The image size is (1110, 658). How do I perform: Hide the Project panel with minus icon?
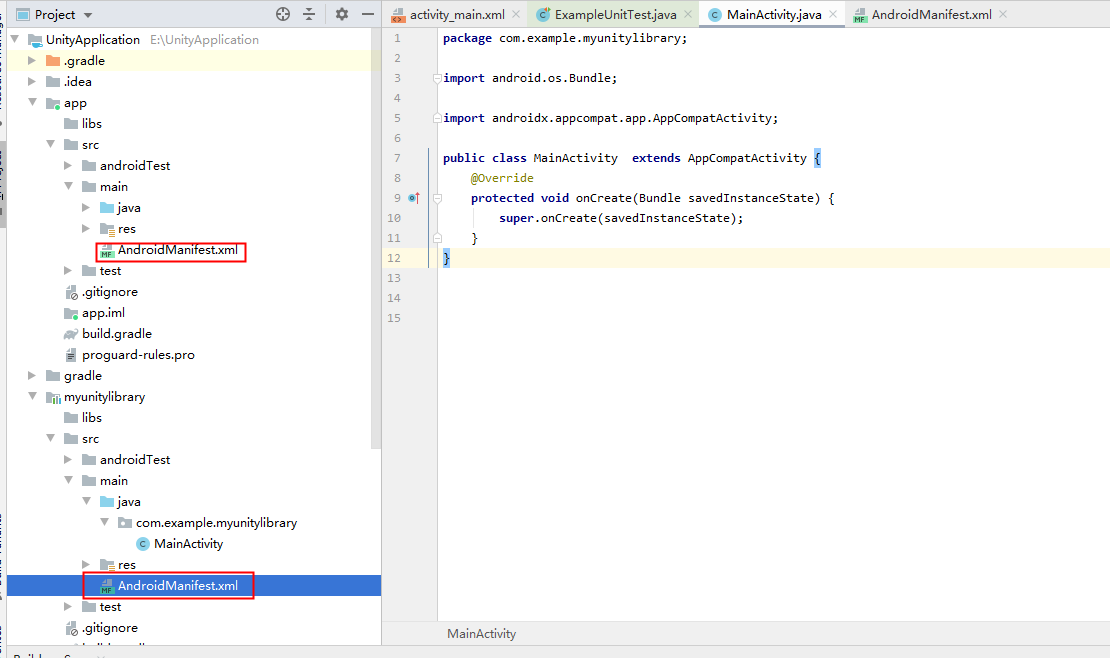pos(367,14)
